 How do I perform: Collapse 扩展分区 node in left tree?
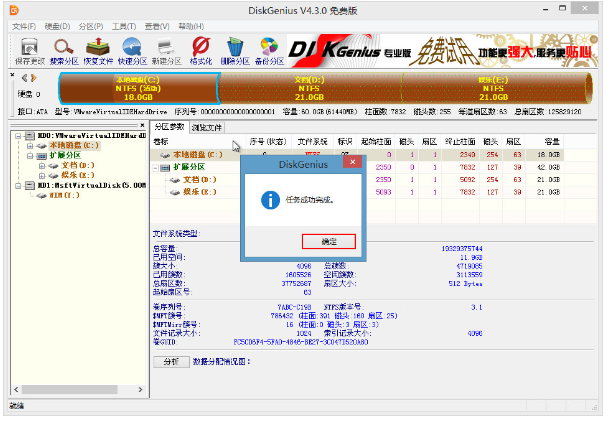(x=29, y=155)
